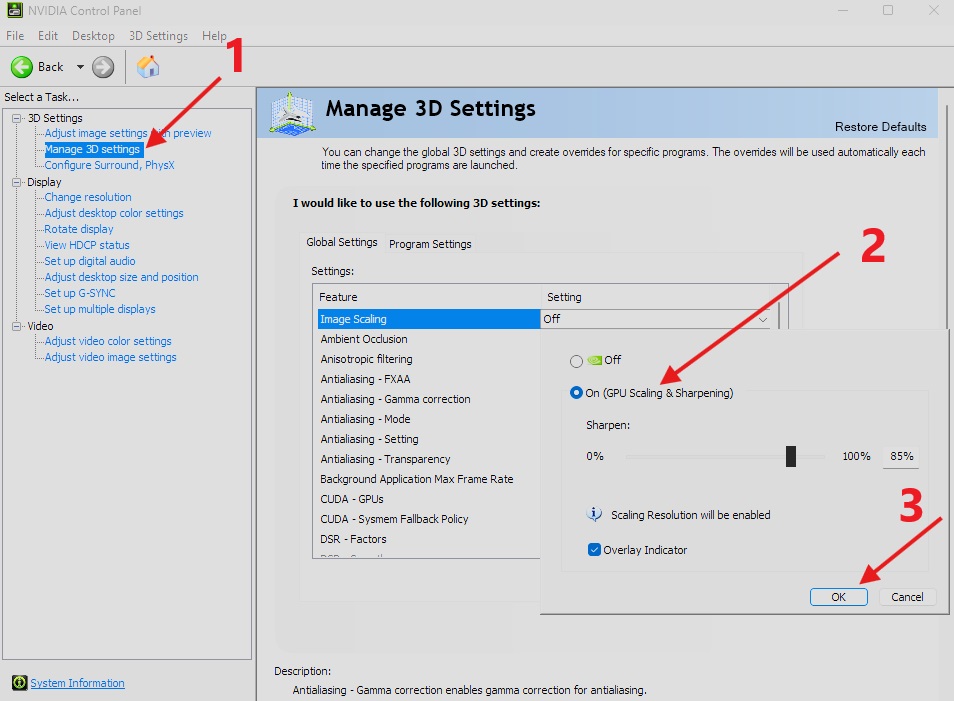This screenshot has width=954, height=701.
Task: Open the Image Scaling setting dropdown
Action: 763,319
